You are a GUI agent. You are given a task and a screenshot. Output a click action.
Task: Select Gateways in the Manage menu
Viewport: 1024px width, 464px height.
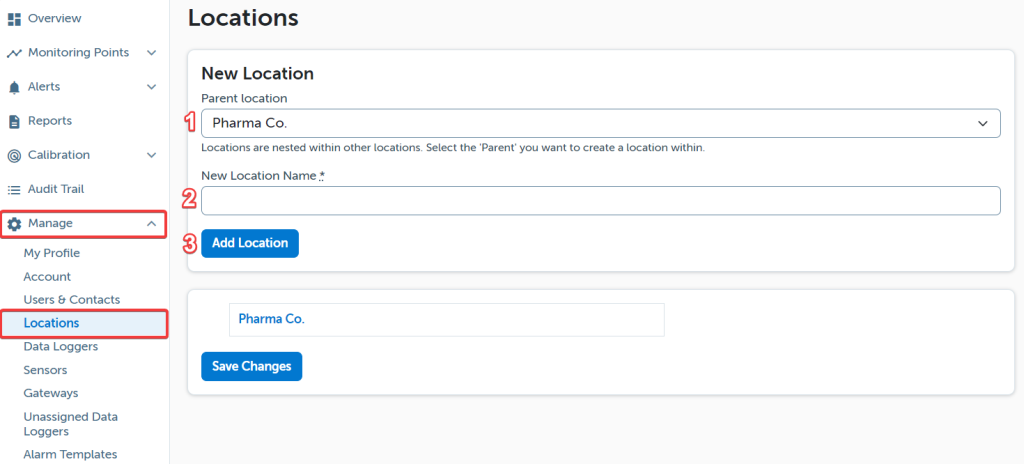point(51,393)
